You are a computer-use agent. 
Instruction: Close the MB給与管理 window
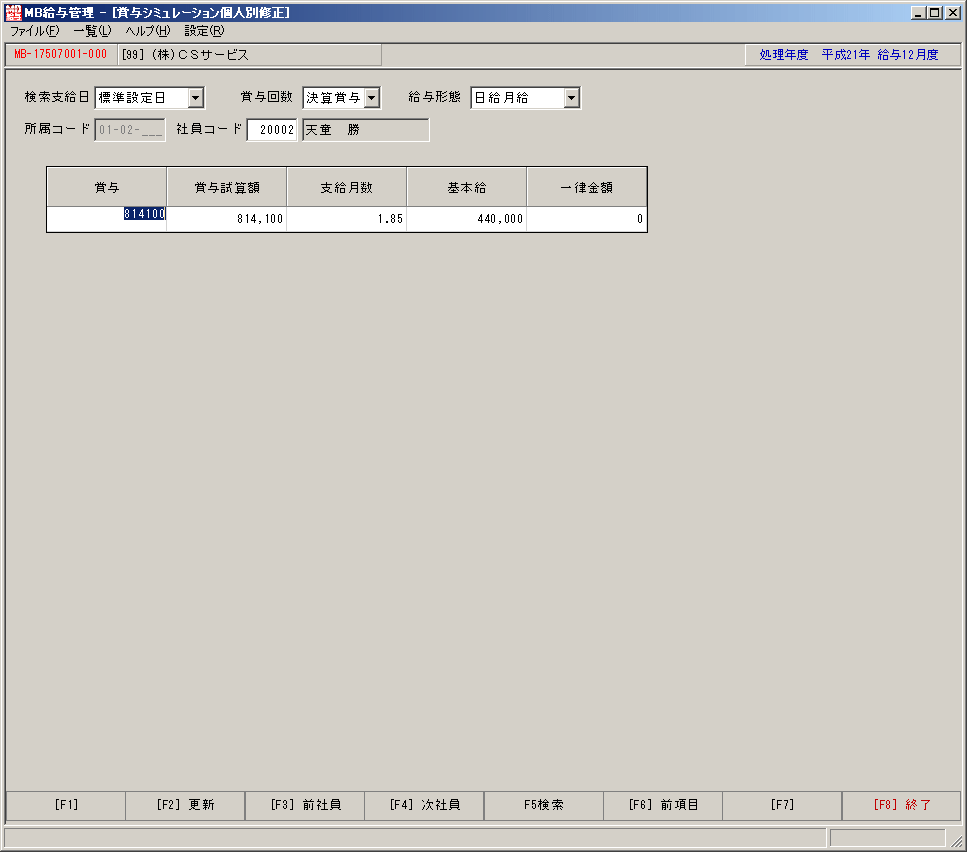tap(953, 12)
